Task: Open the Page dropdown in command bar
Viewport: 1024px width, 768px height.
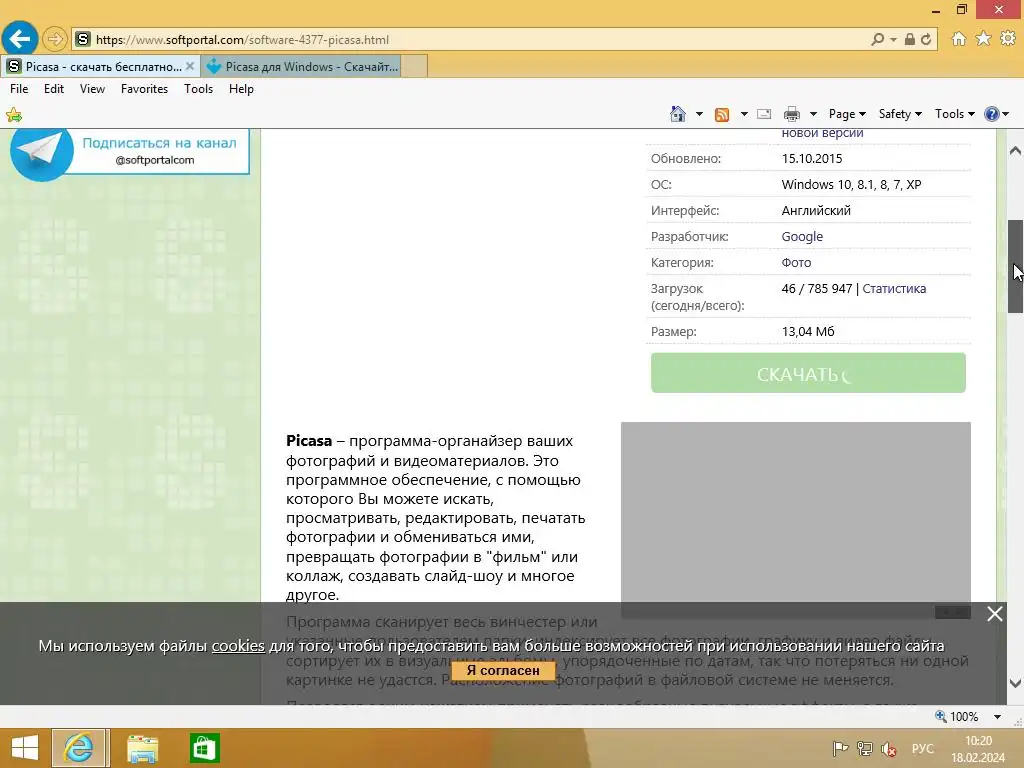Action: [847, 114]
